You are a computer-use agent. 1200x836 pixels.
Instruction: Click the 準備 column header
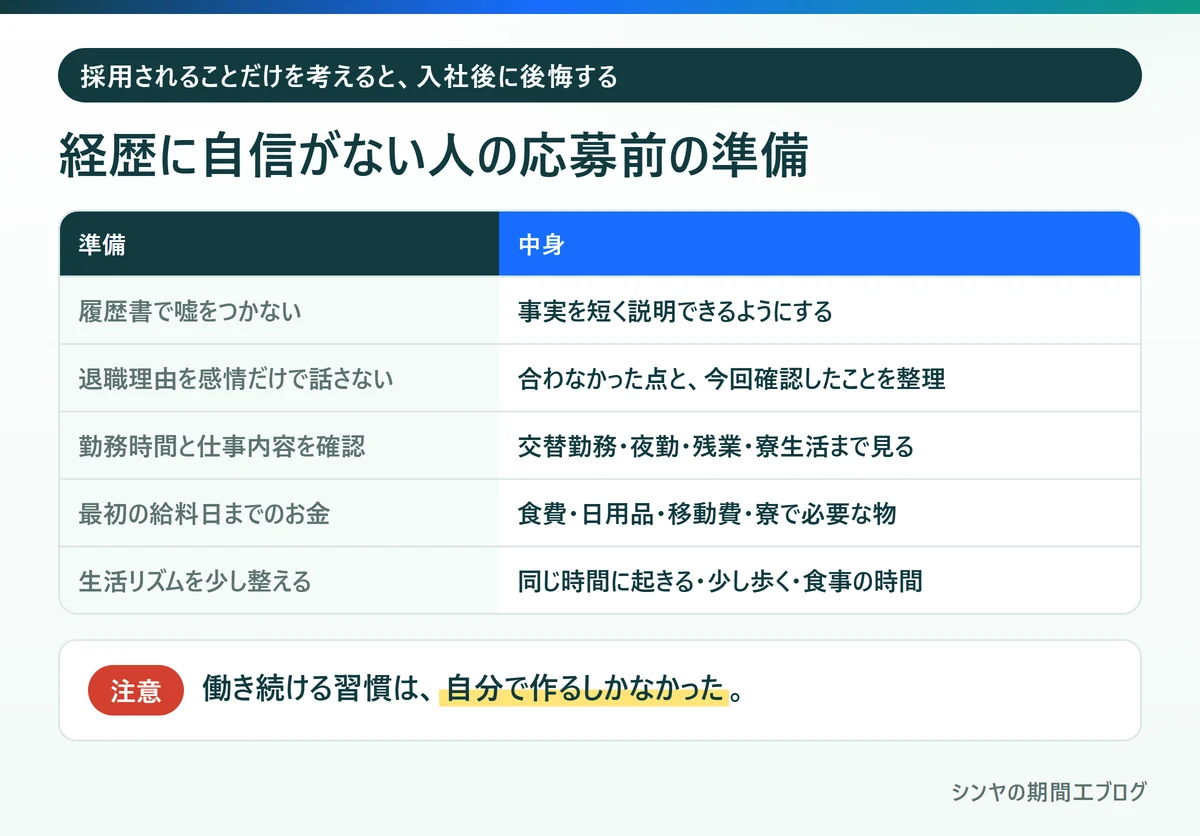(279, 244)
